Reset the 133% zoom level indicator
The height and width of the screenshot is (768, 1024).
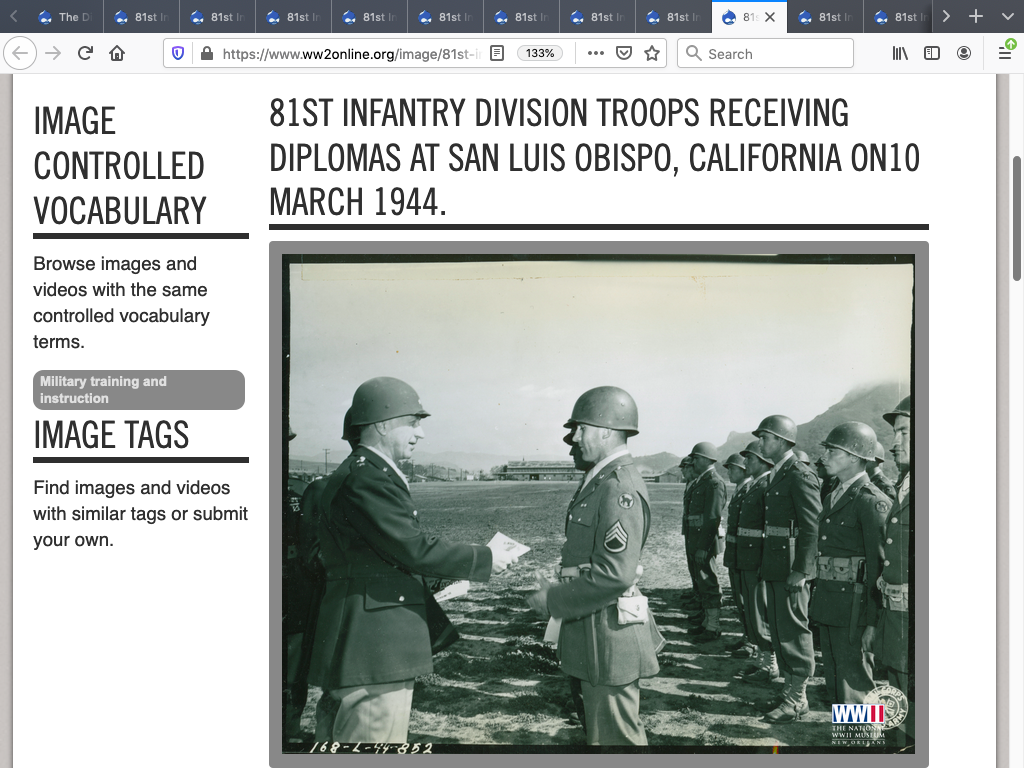coord(540,53)
